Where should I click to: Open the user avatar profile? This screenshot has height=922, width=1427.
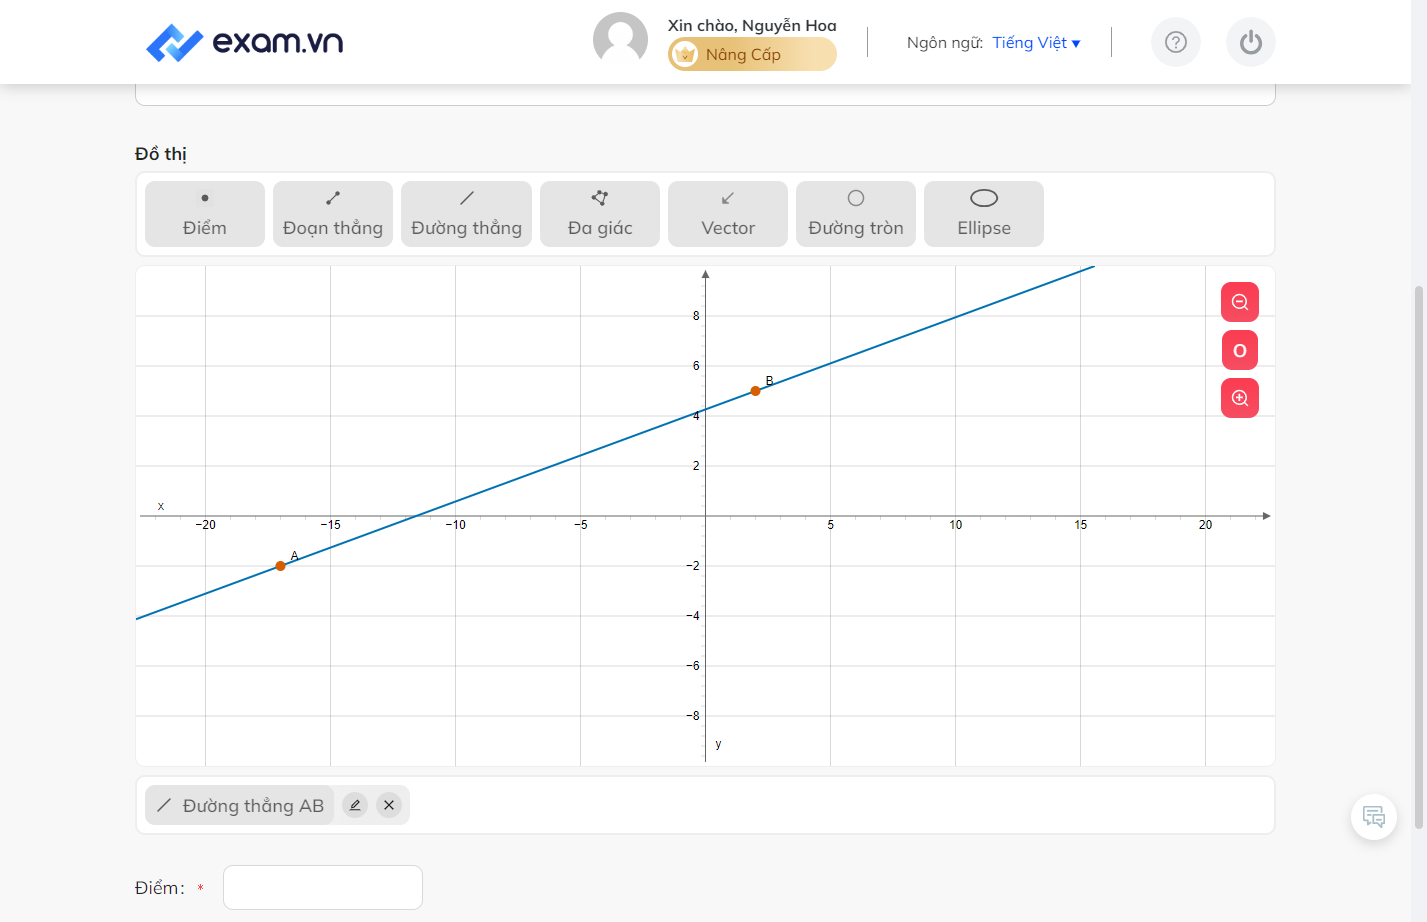click(620, 40)
